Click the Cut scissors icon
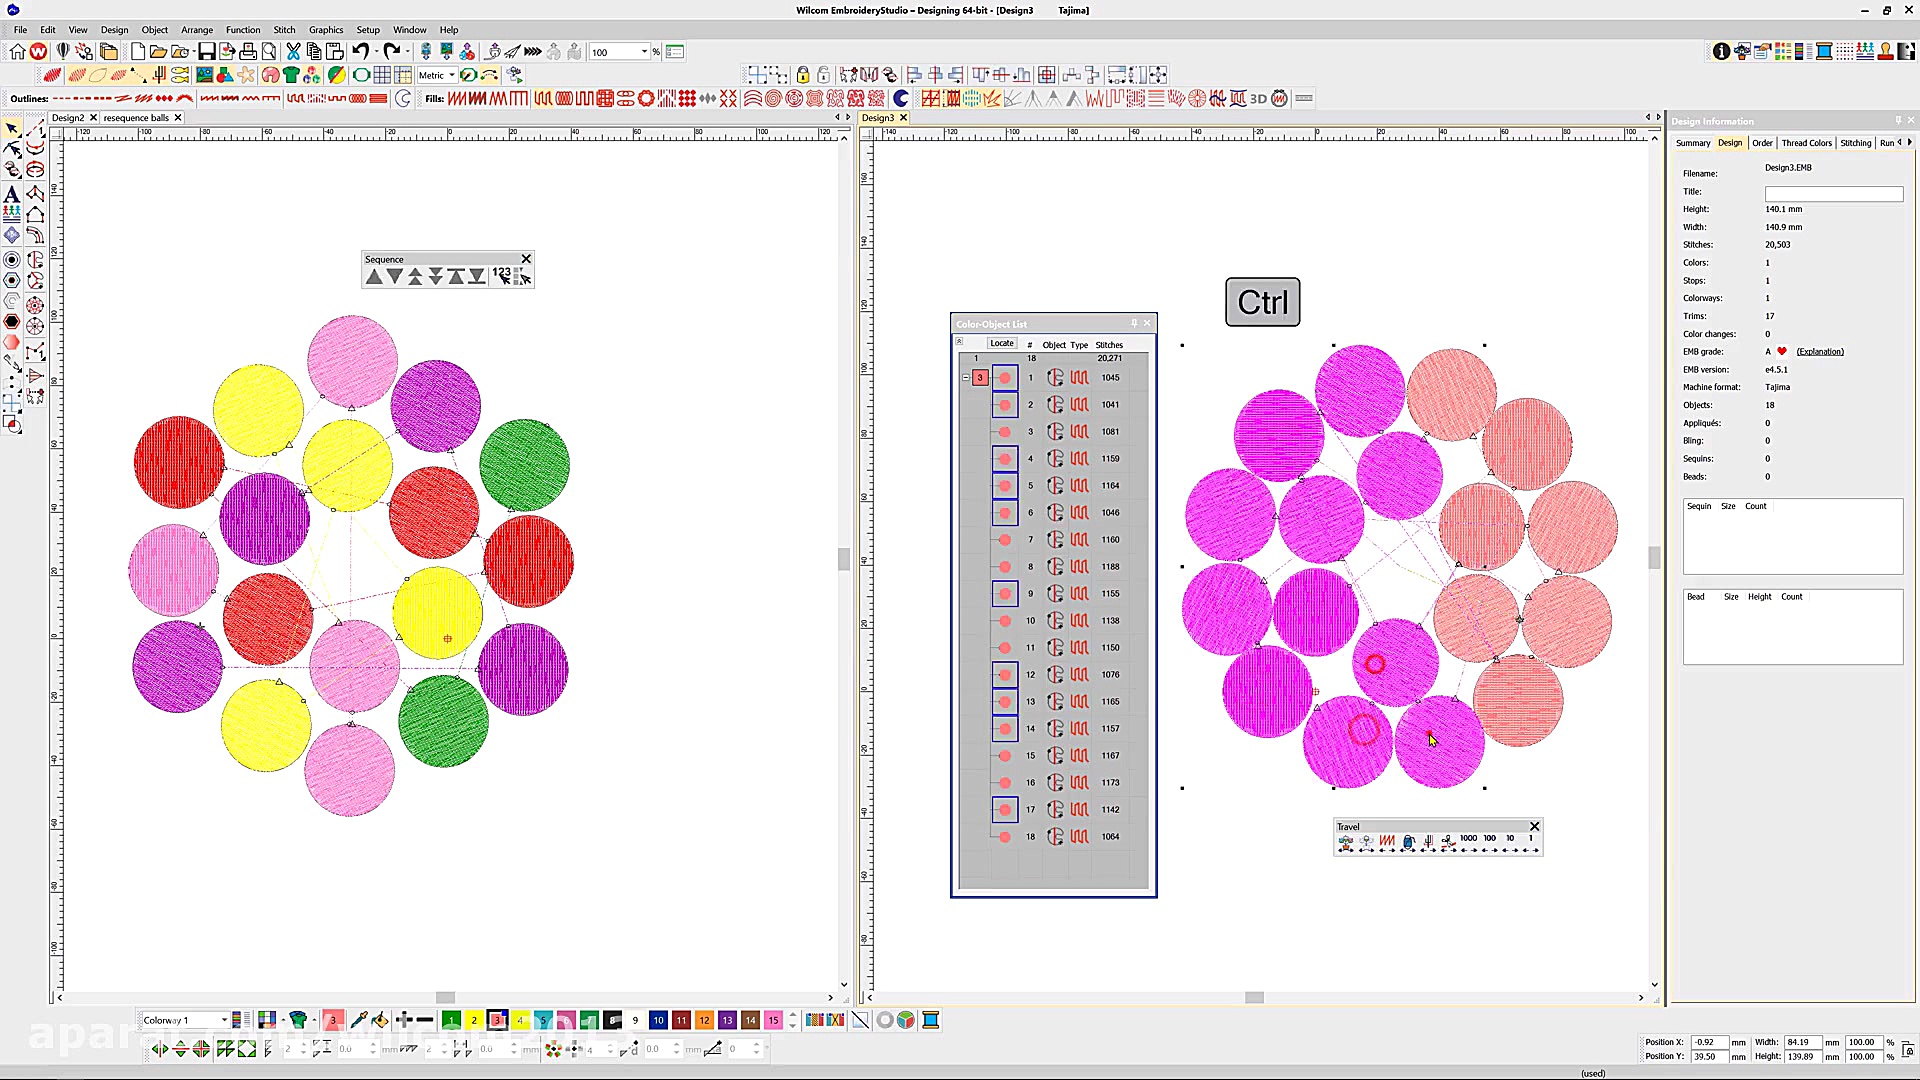Screen dimensions: 1920x1080 point(293,52)
